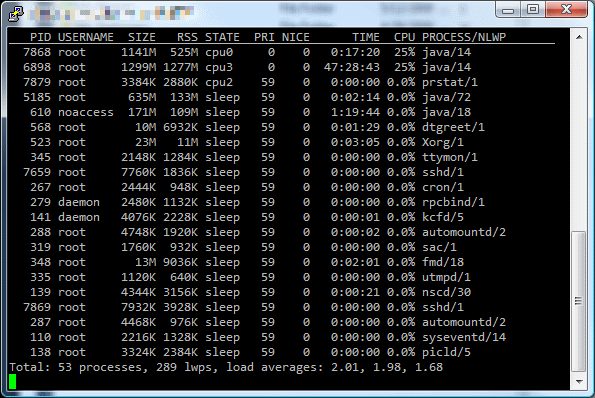Click the kcfd/5 process name
Image resolution: width=595 pixels, height=398 pixels.
tap(443, 217)
